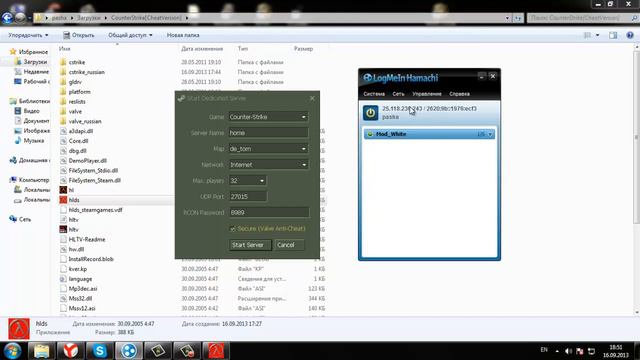
Task: Click the Explorer search box
Action: 582,18
